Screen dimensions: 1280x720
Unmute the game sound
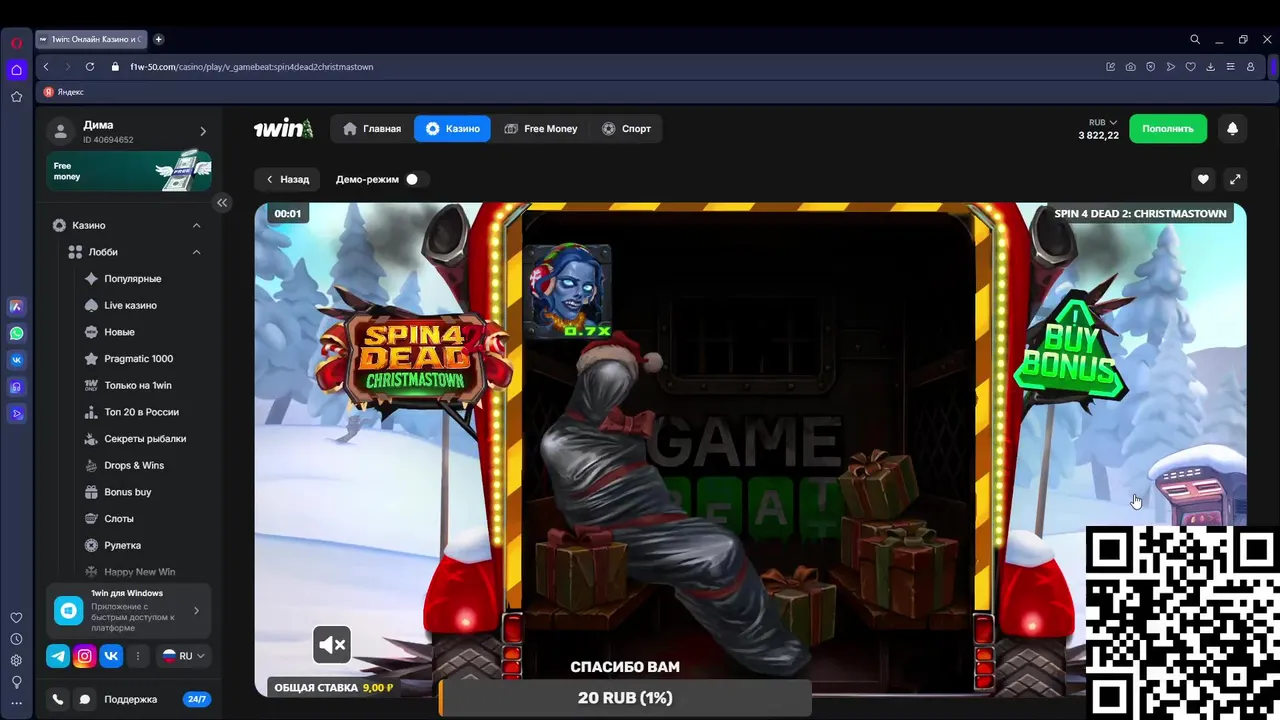point(332,645)
